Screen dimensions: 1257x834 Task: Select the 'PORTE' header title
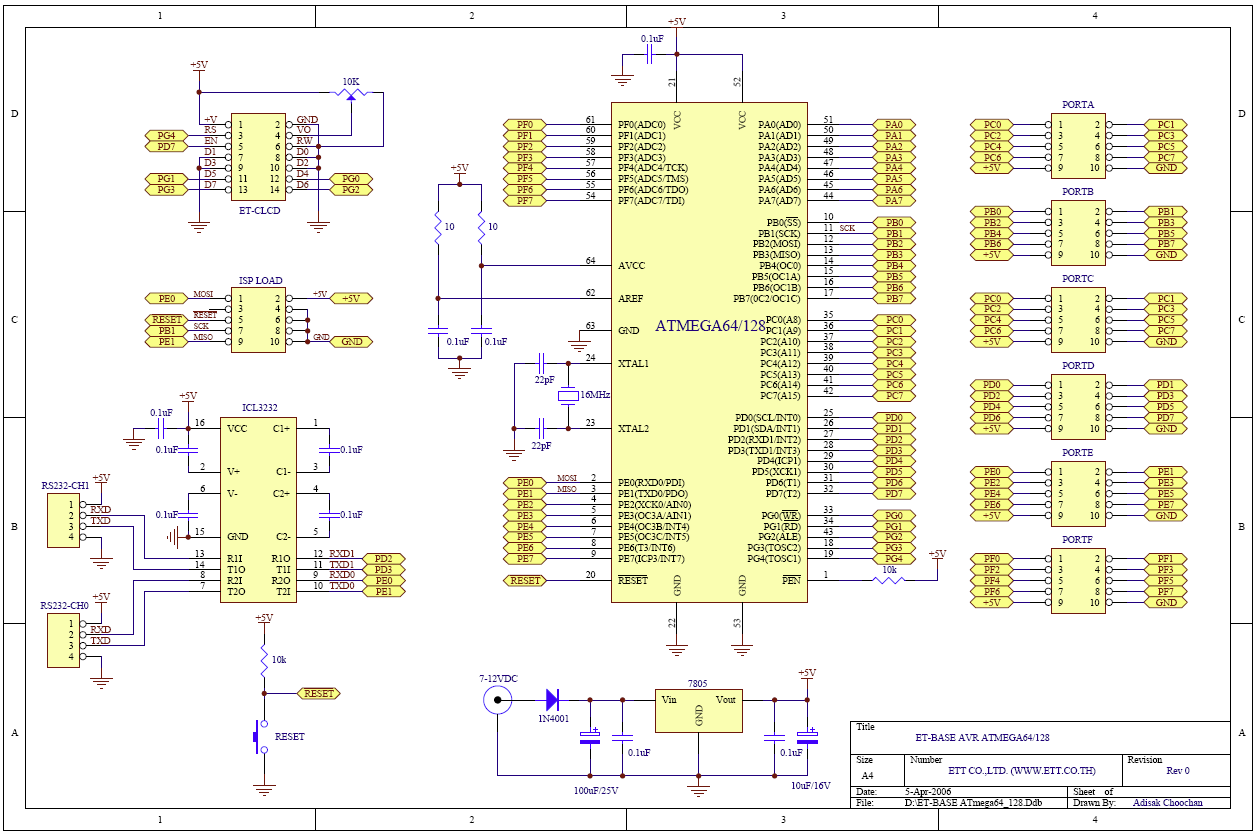[1078, 452]
